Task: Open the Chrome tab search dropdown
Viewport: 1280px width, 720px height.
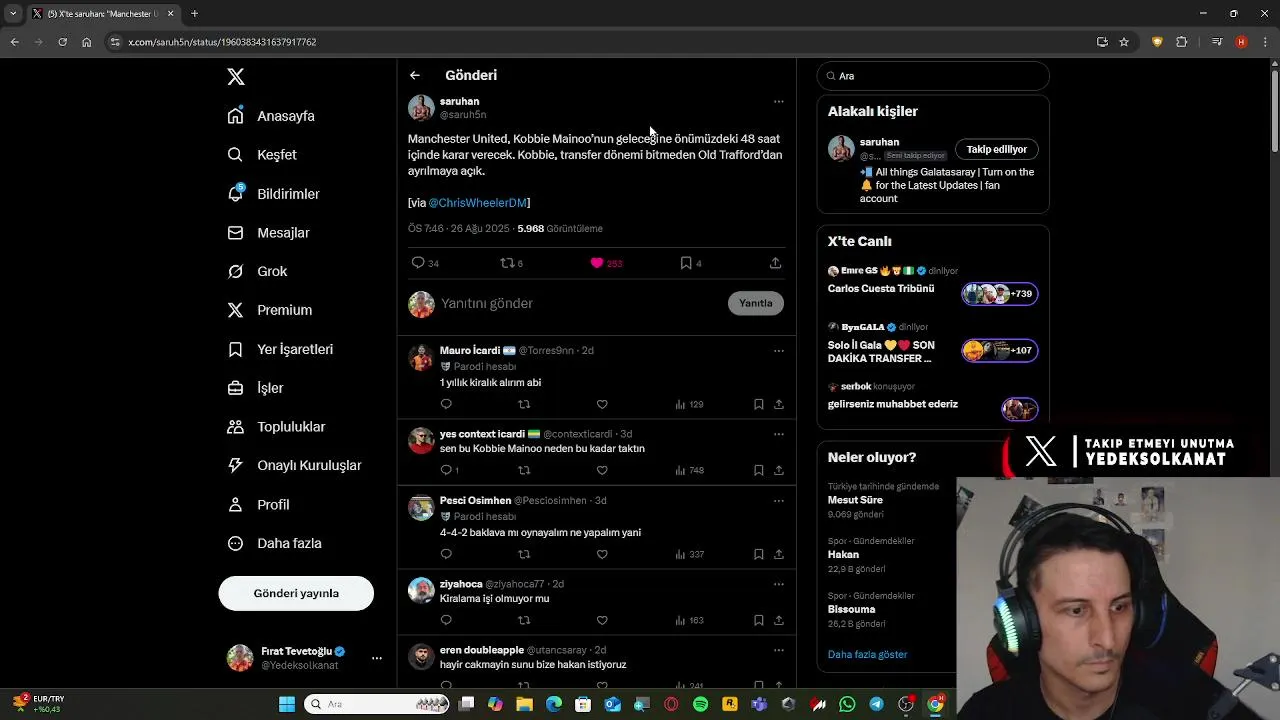Action: click(13, 14)
